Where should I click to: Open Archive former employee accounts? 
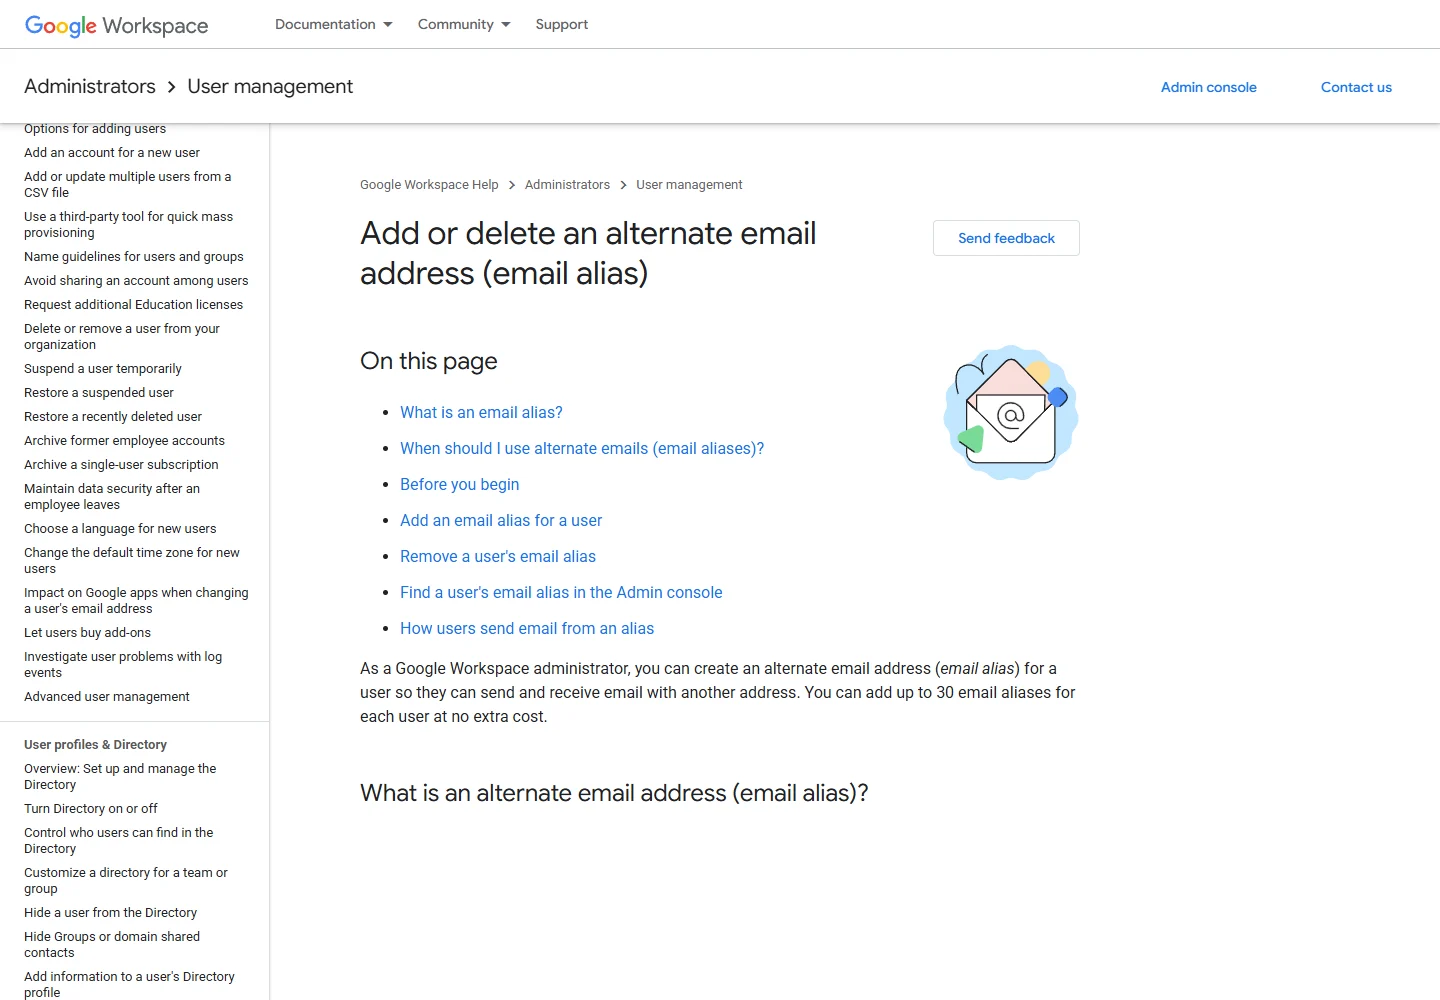coord(125,441)
